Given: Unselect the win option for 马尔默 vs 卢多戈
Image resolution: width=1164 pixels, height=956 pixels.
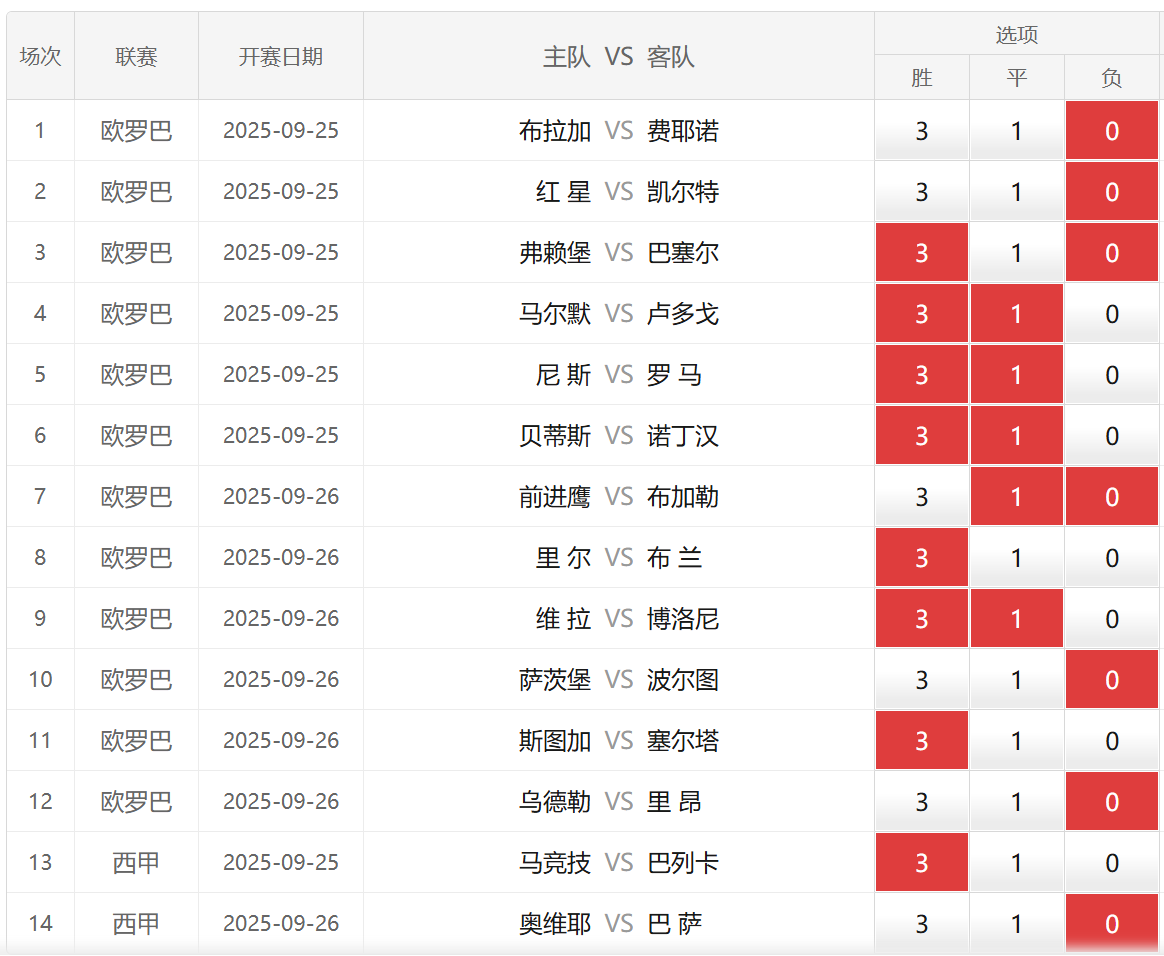Looking at the screenshot, I should 921,314.
